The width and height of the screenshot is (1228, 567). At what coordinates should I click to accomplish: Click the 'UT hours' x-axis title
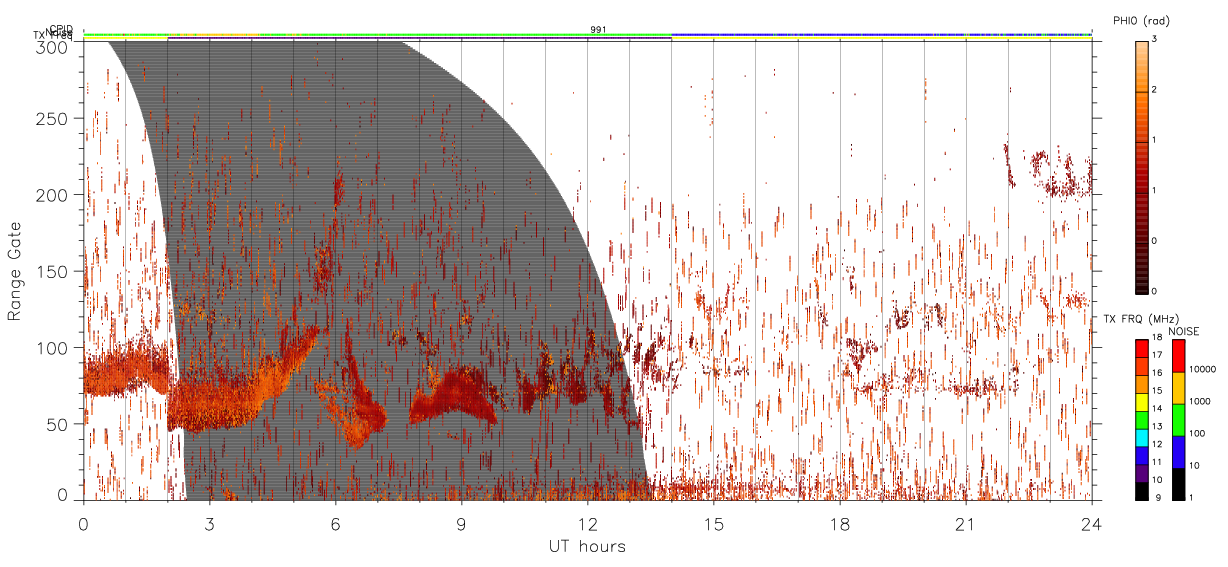pyautogui.click(x=587, y=547)
